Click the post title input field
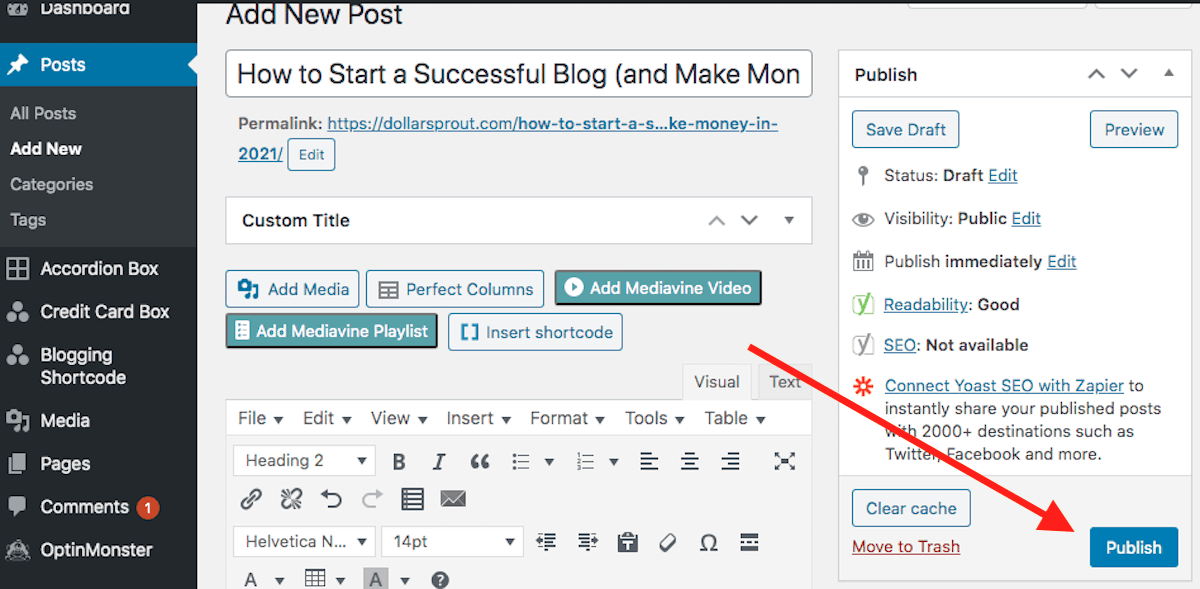 tap(518, 73)
